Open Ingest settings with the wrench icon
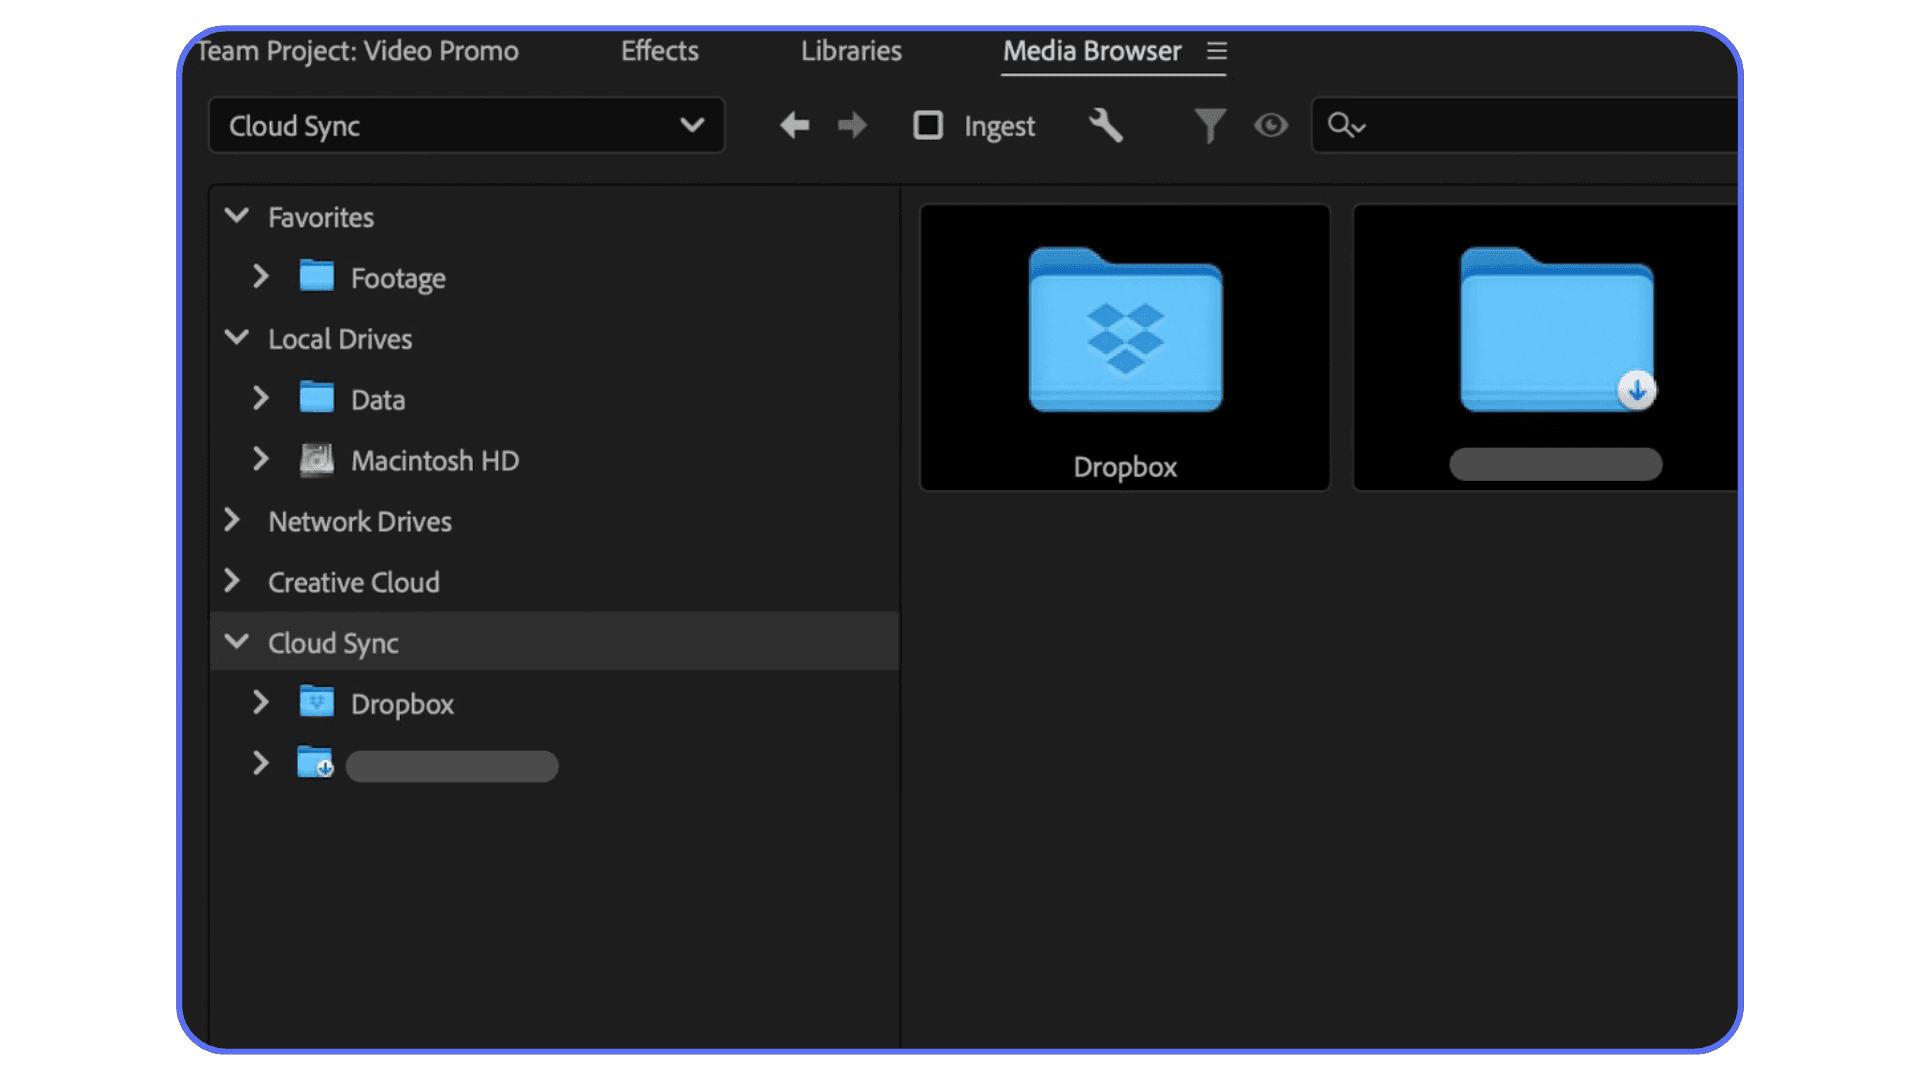Screen dimensions: 1920x1080 1106,126
